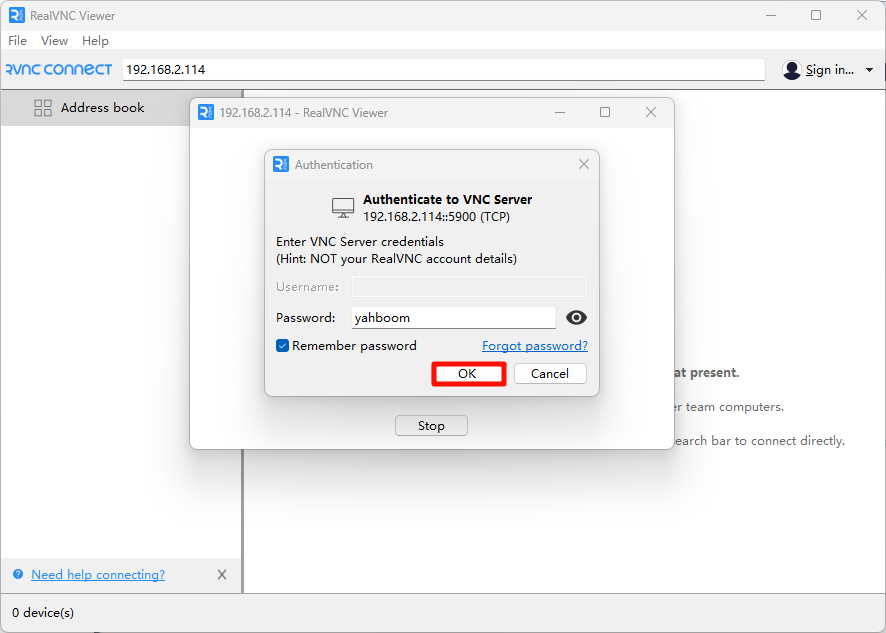
Task: Uncheck the Remember password checkbox
Action: tap(282, 344)
